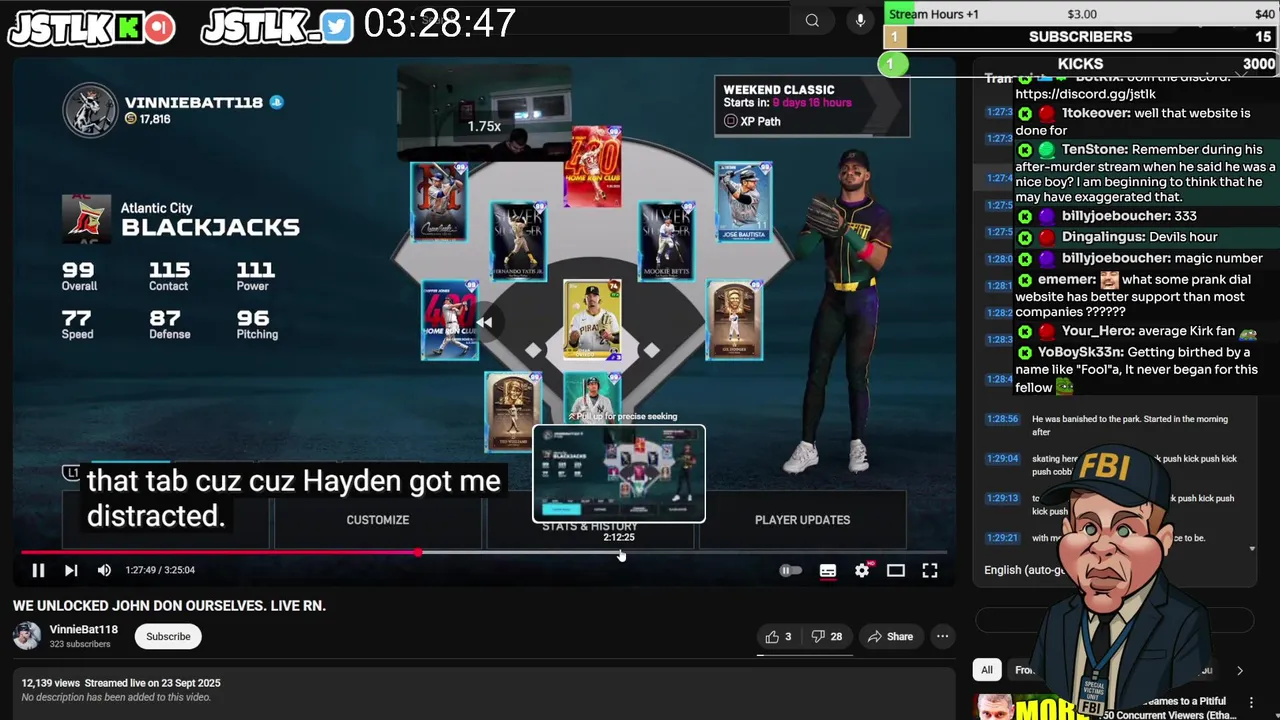
Task: Click username YoBoySk33n in chat
Action: point(1080,352)
